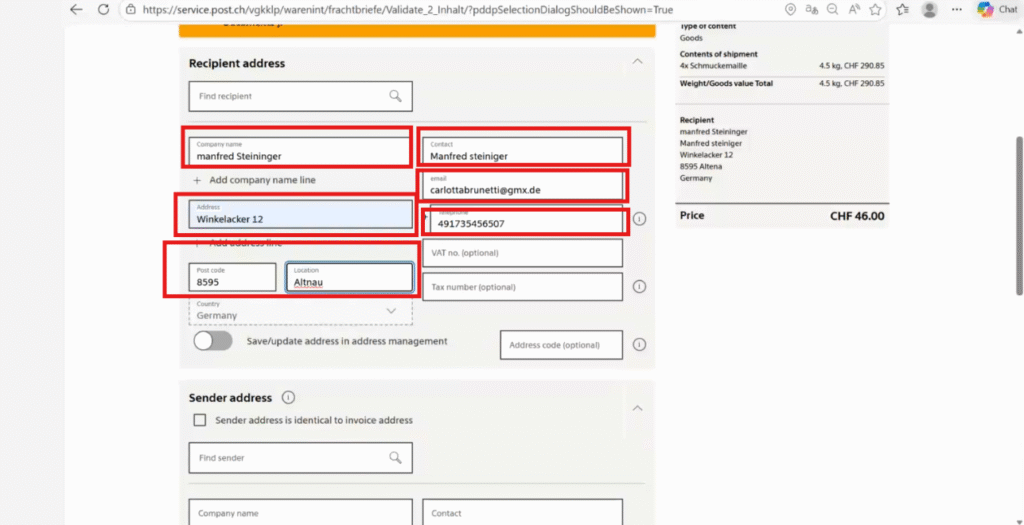The height and width of the screenshot is (525, 1024).
Task: Click the recipient email input field
Action: tap(522, 186)
